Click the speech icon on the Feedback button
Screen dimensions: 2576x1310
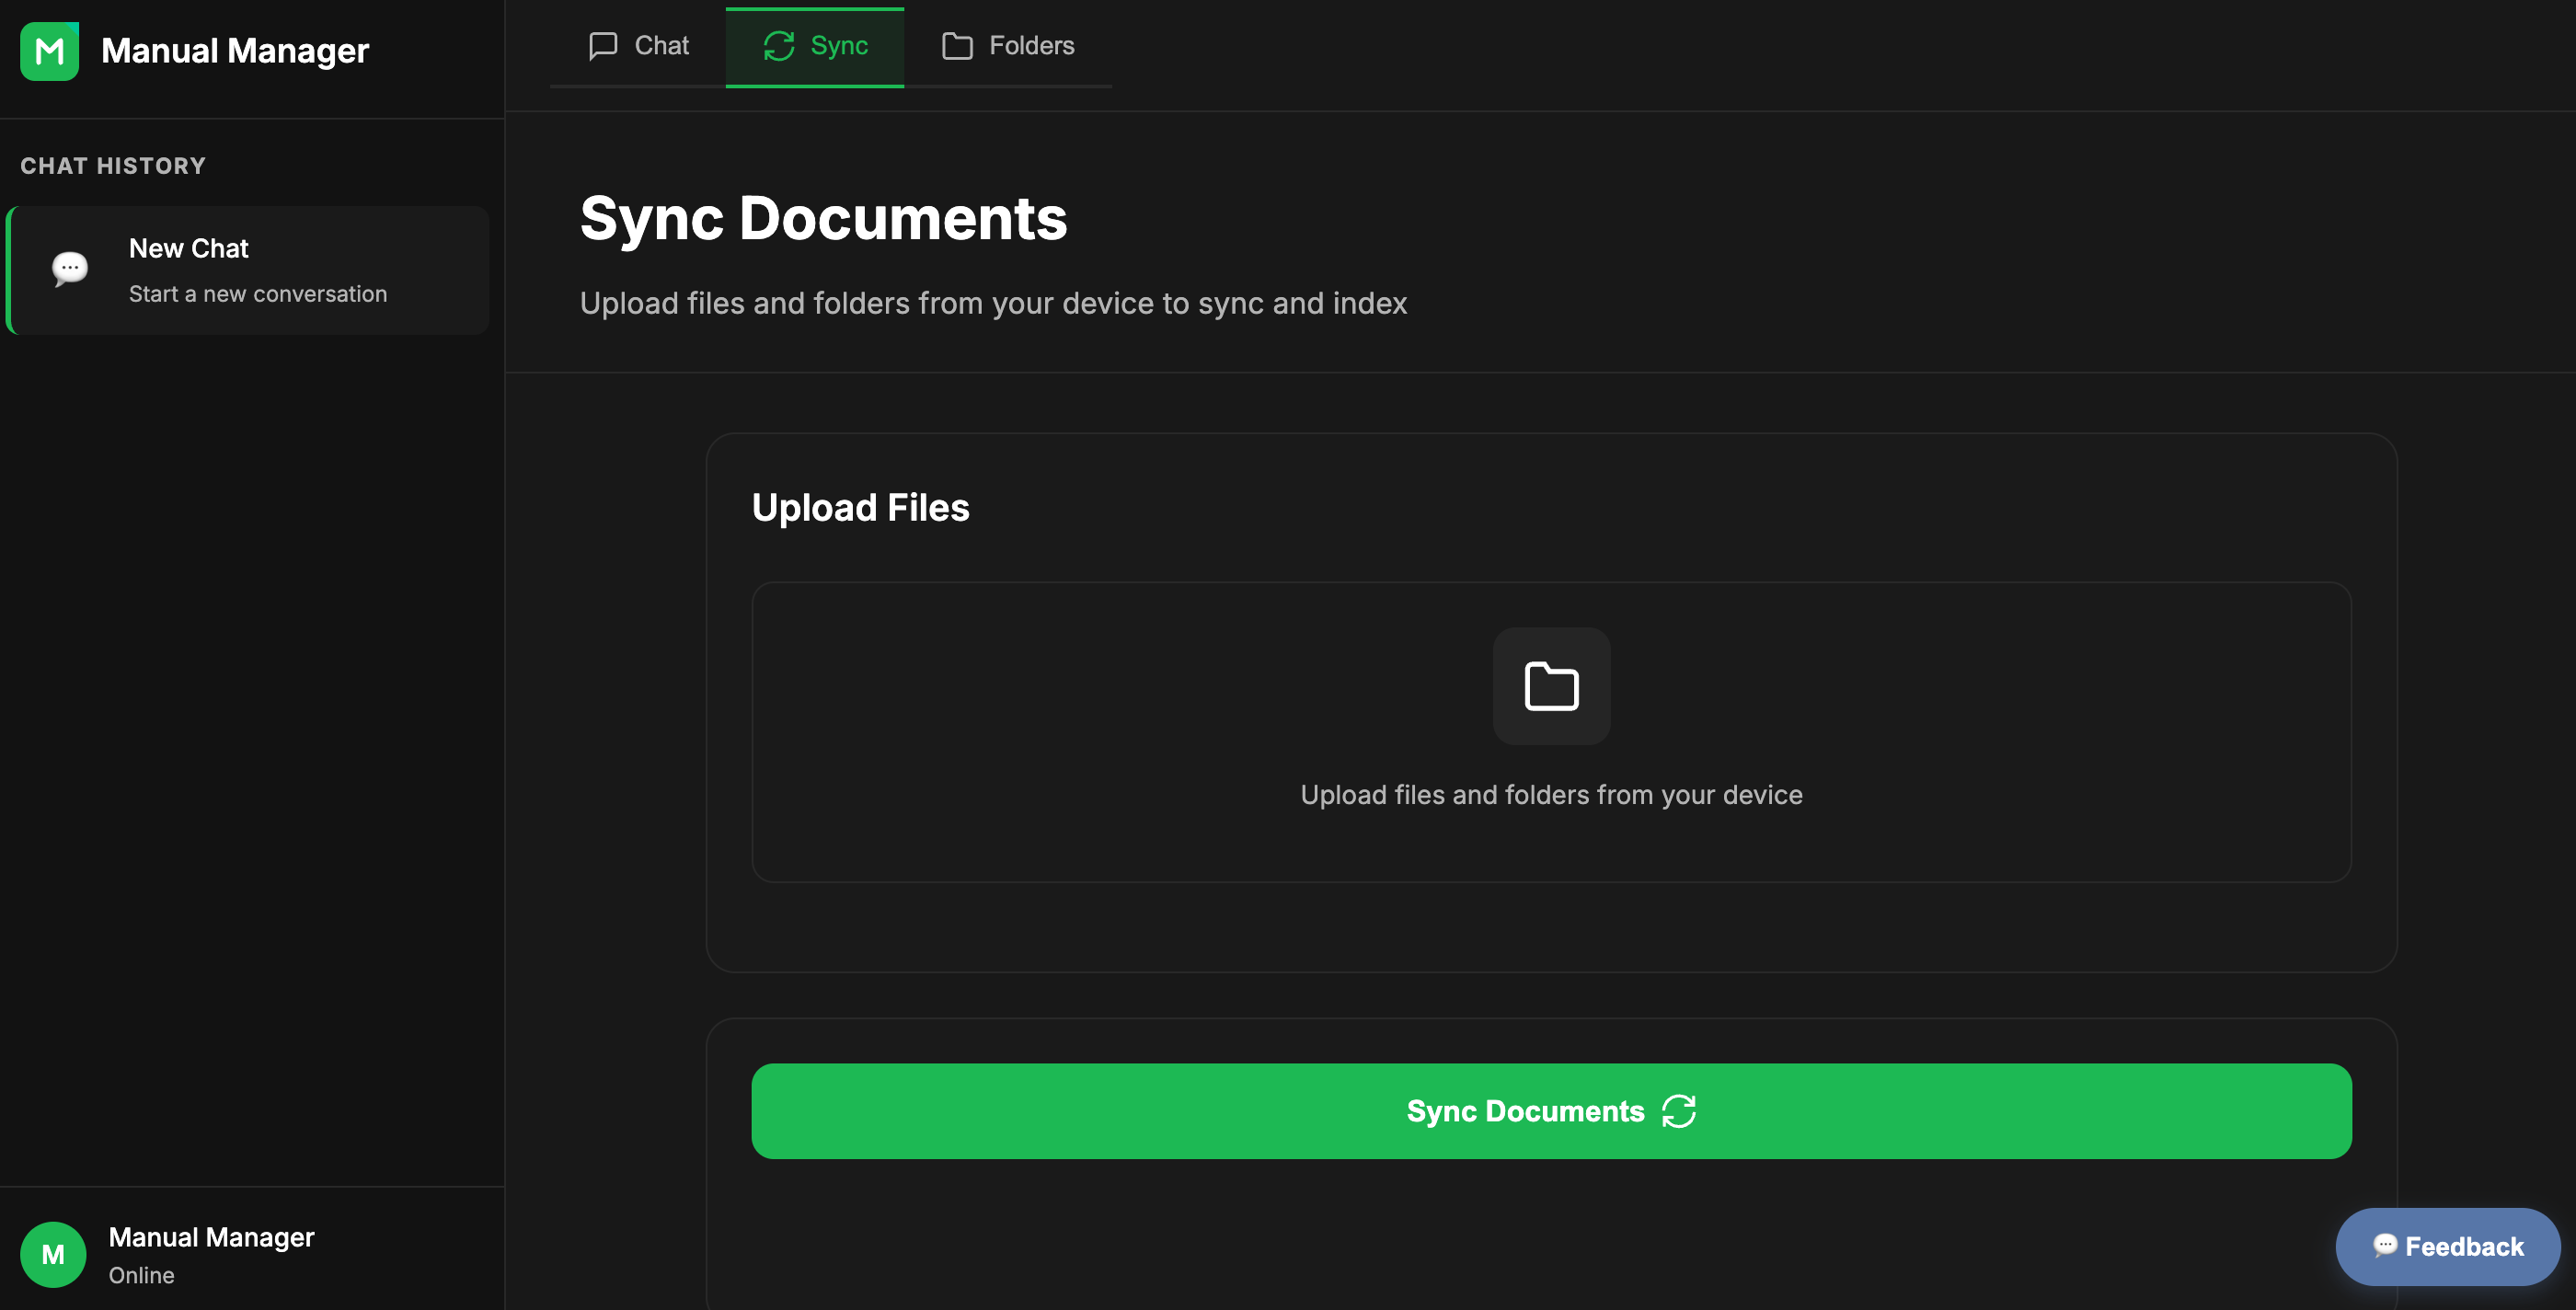(2386, 1246)
